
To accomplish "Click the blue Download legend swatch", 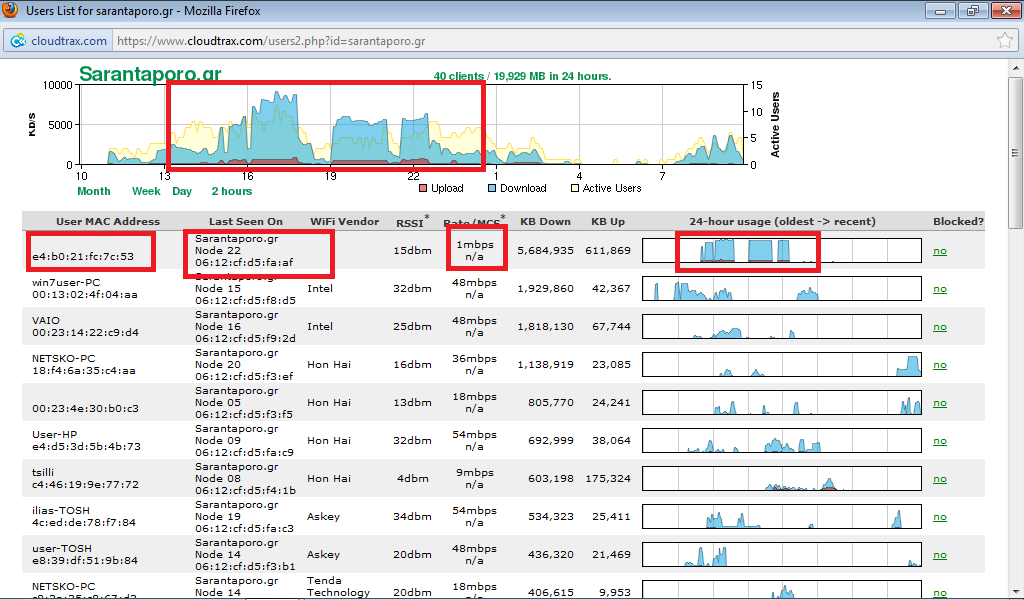I will [492, 188].
